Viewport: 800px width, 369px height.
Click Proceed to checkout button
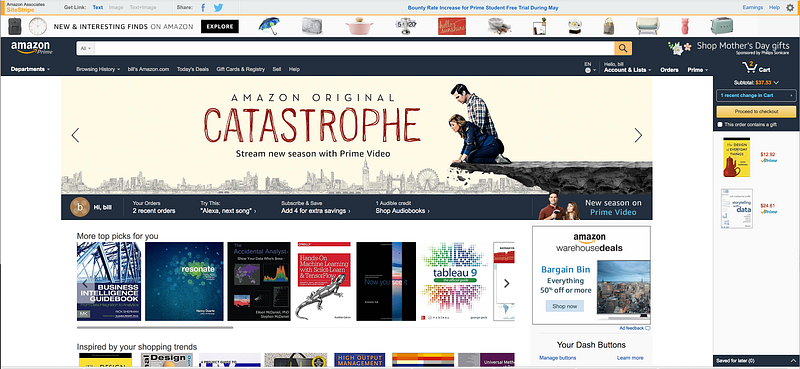coord(756,111)
